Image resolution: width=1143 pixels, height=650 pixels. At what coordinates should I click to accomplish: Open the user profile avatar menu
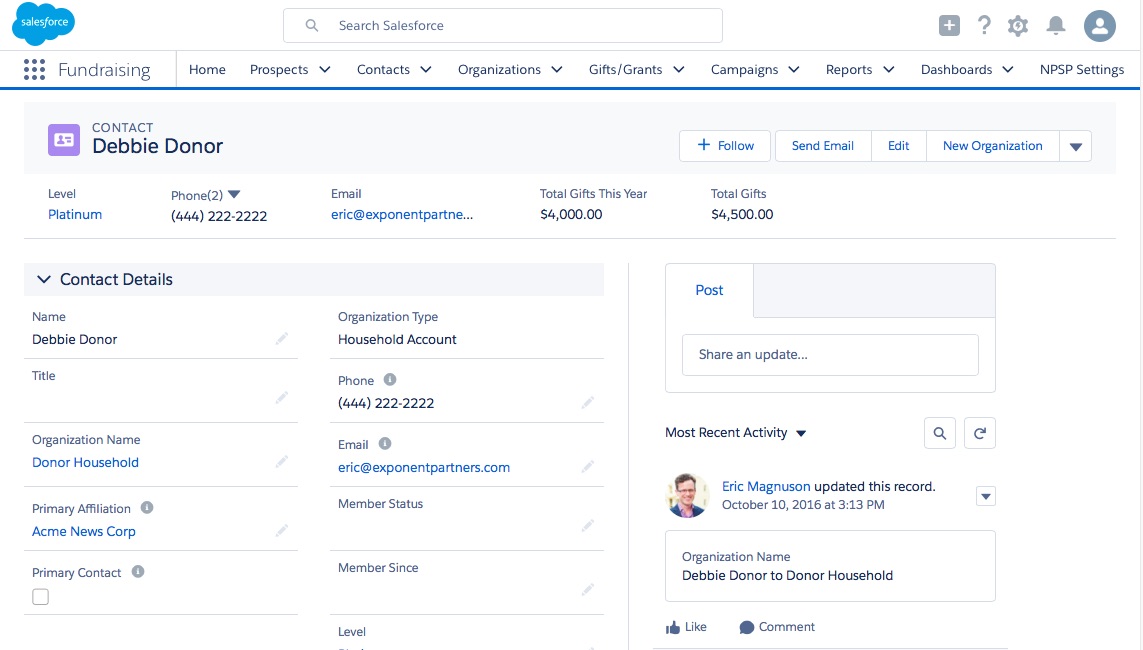[1100, 26]
